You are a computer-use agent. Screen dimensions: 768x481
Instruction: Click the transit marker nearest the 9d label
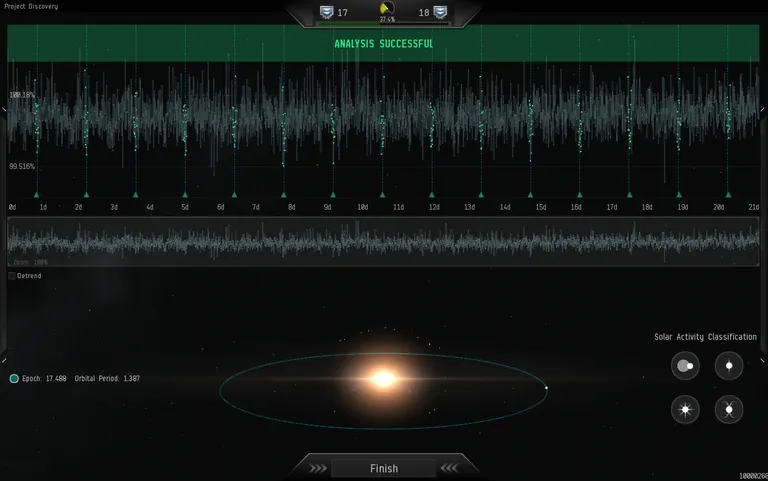[333, 194]
